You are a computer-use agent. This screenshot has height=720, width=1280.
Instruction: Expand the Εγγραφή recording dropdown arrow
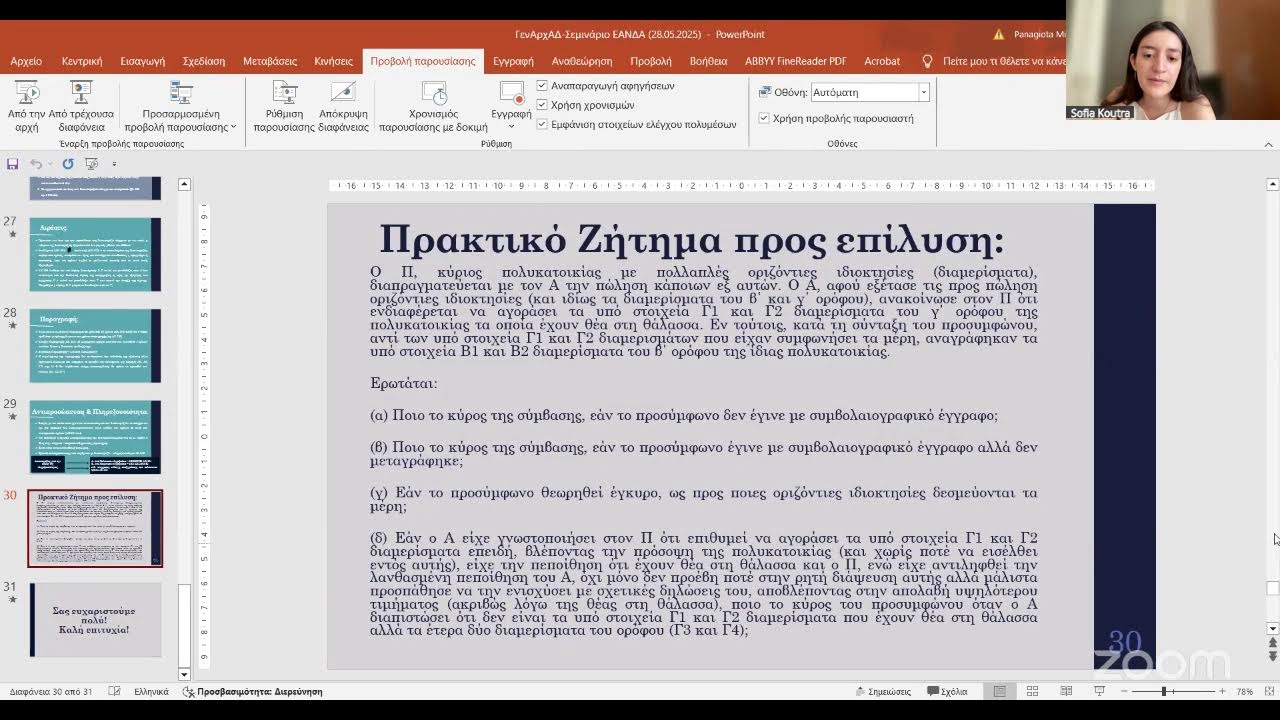(511, 126)
